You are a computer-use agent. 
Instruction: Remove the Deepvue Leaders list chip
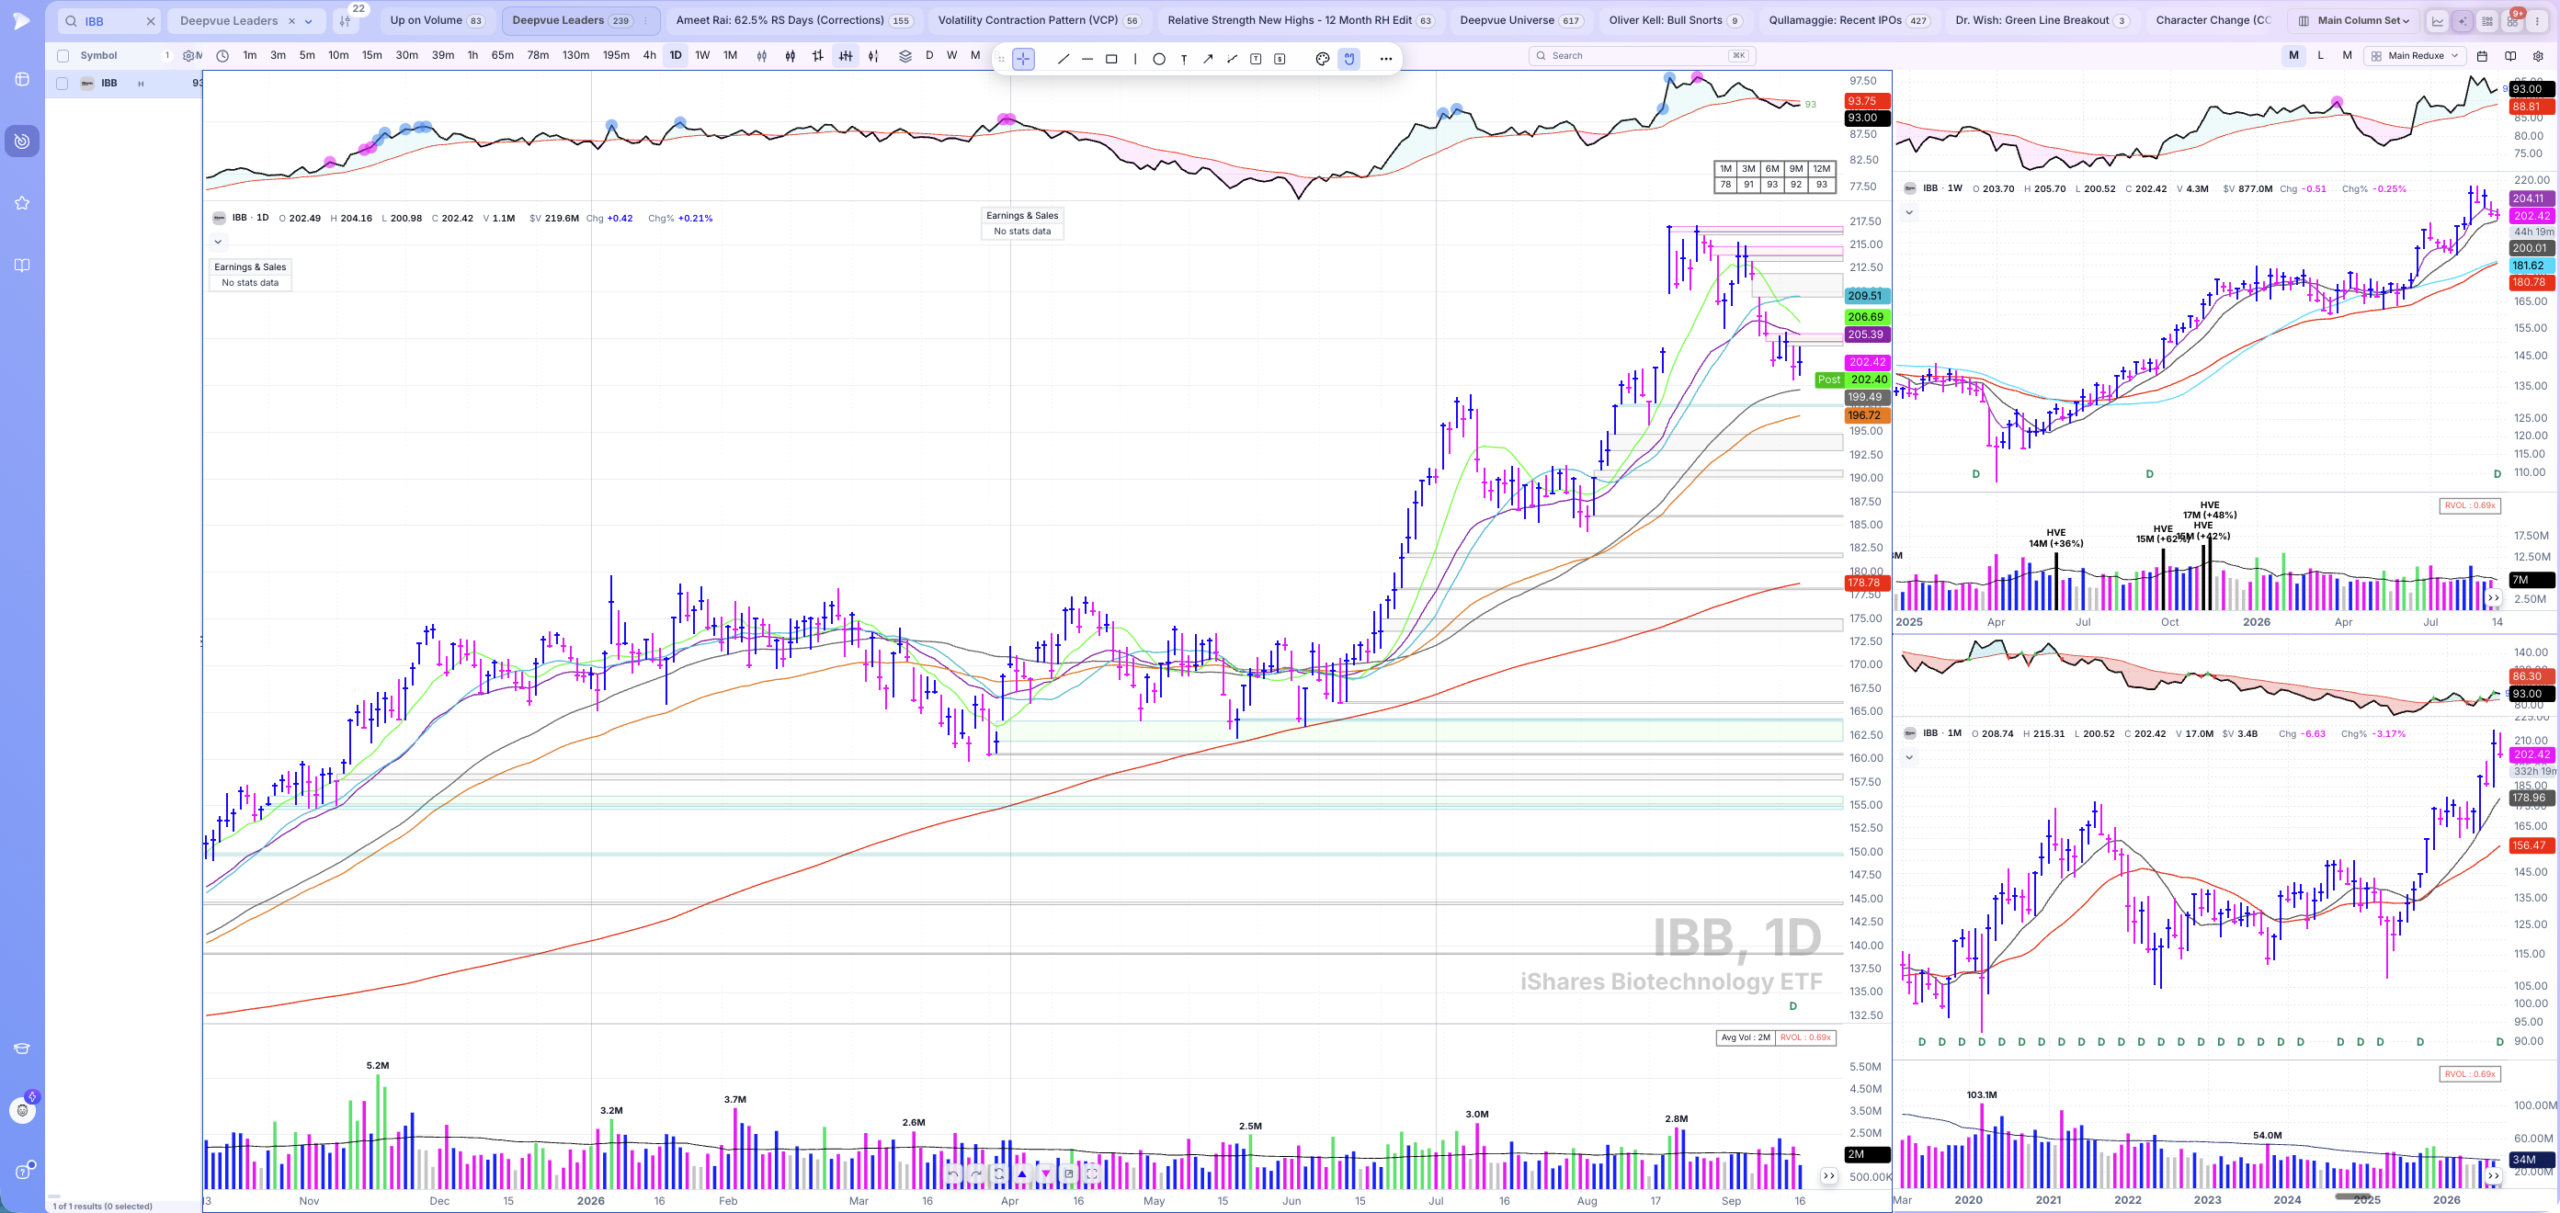pos(292,21)
